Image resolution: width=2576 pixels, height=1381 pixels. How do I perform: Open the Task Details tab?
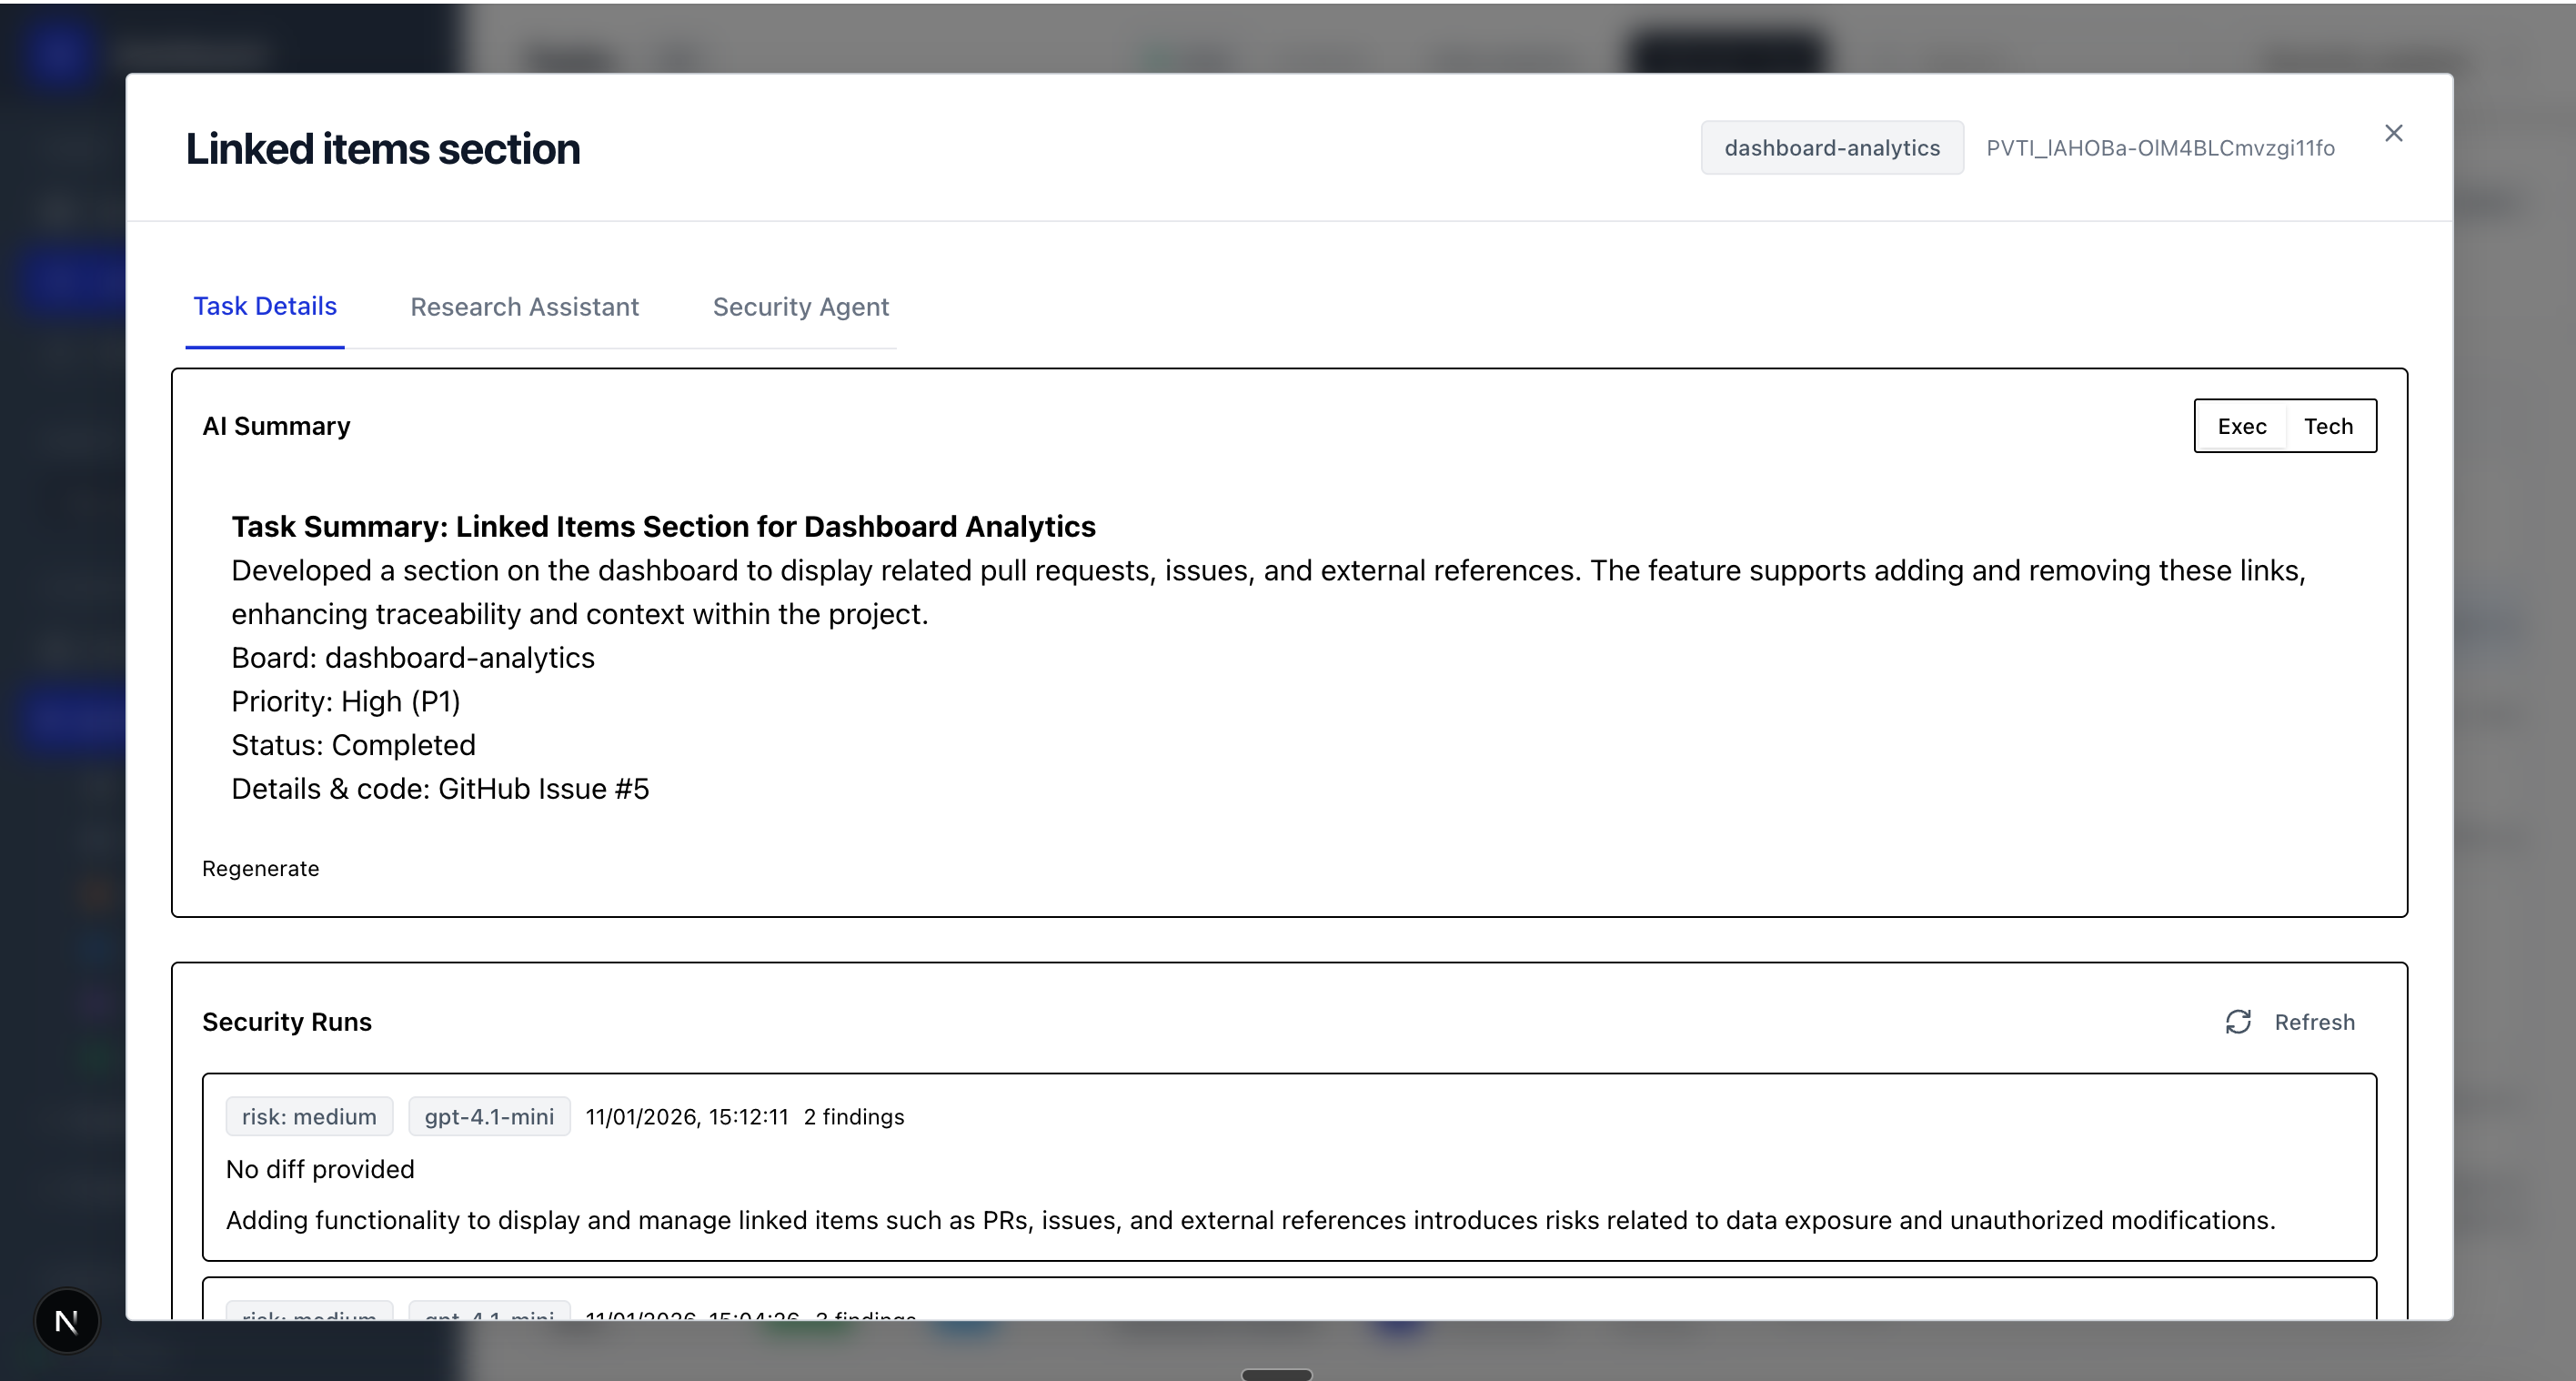(265, 306)
